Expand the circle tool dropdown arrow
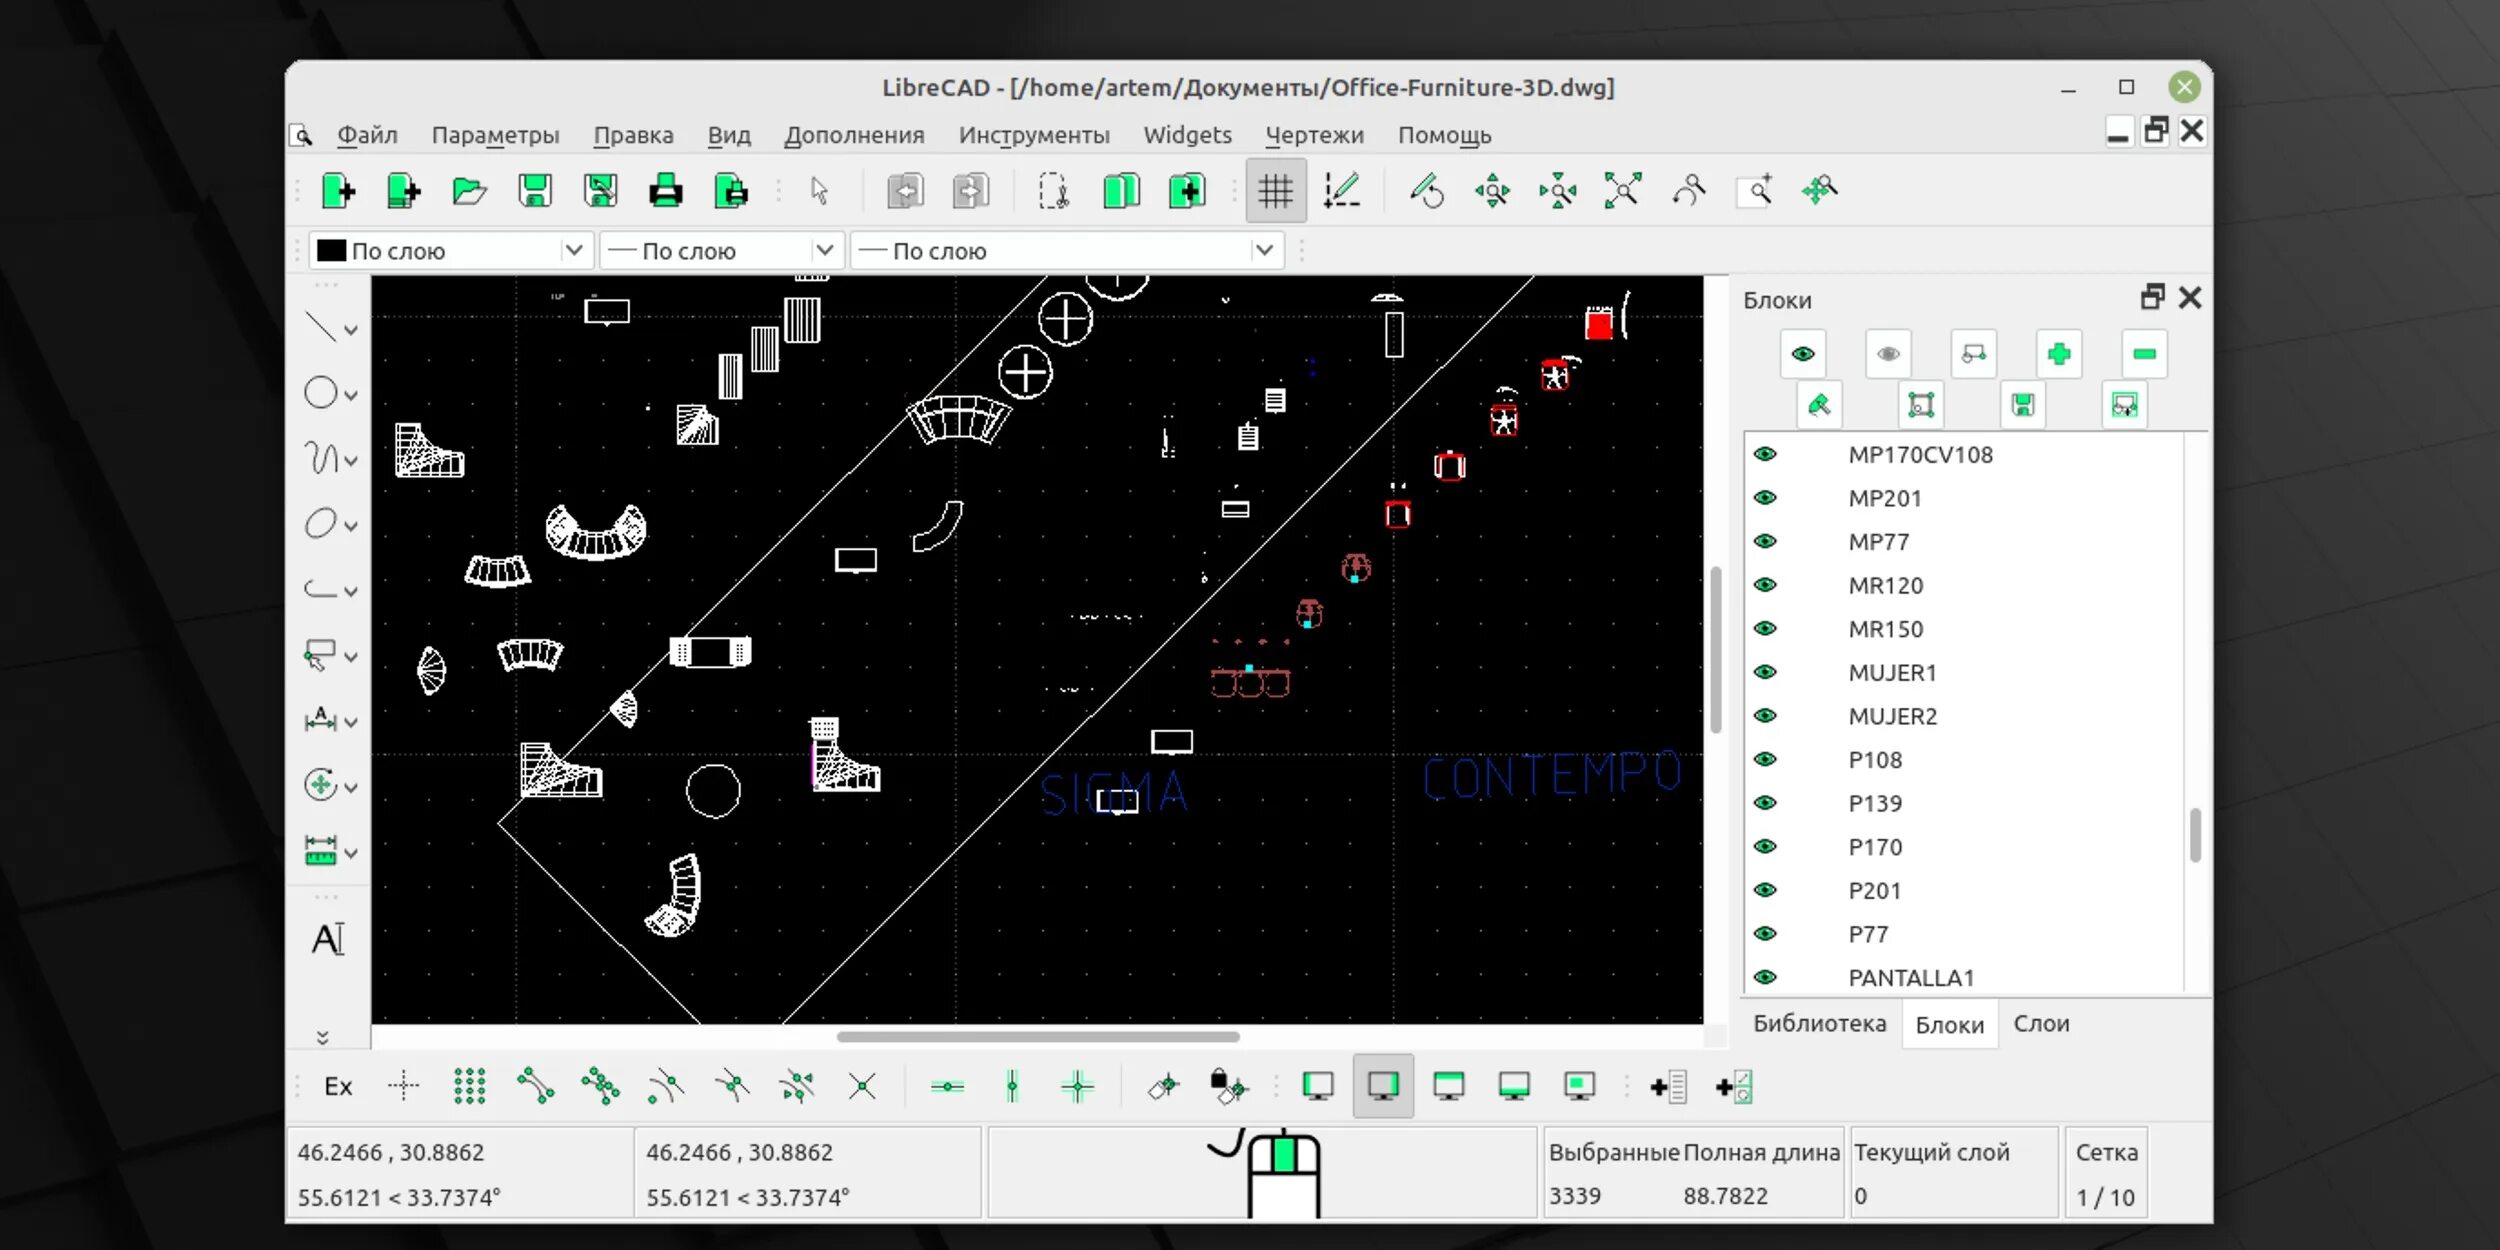The width and height of the screenshot is (2500, 1250). [351, 395]
